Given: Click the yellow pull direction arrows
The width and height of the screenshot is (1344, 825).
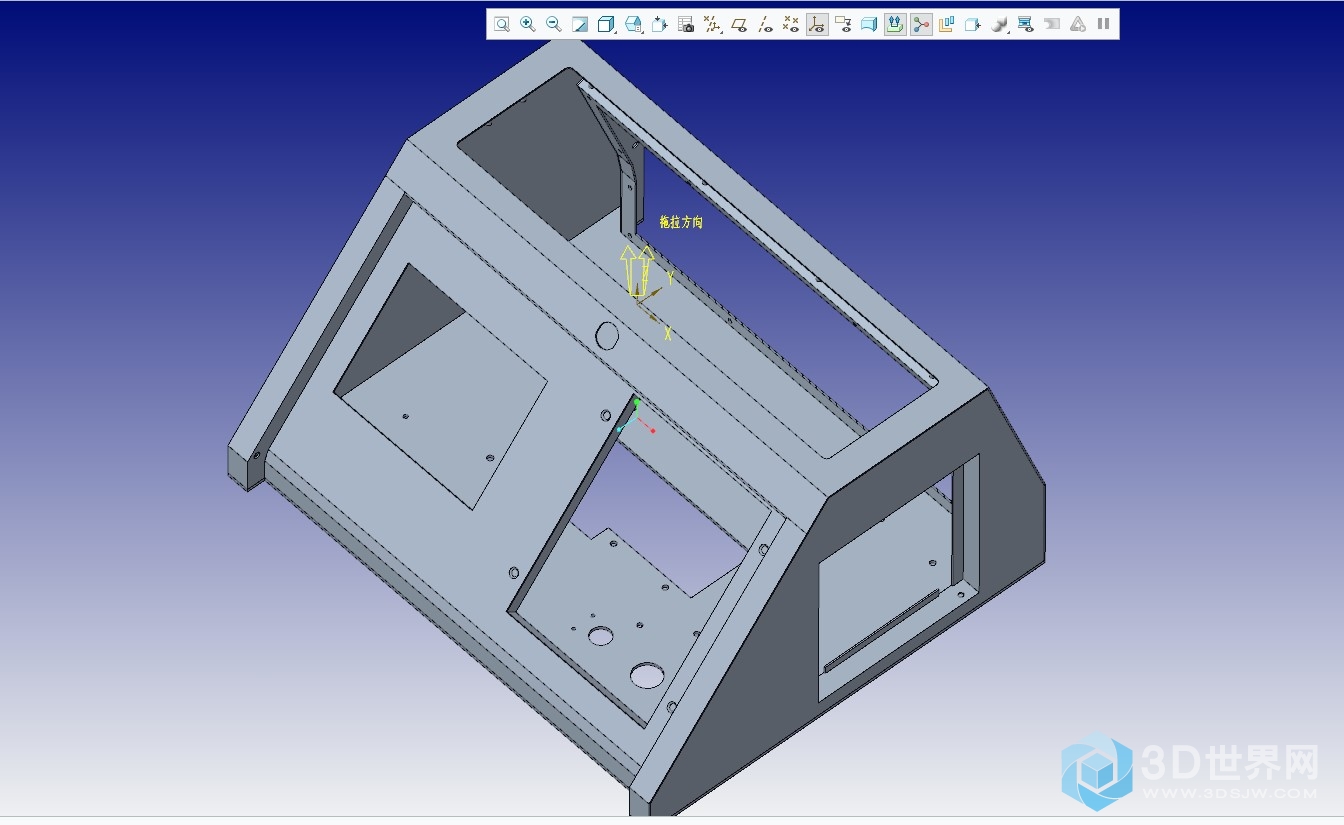Looking at the screenshot, I should (636, 270).
